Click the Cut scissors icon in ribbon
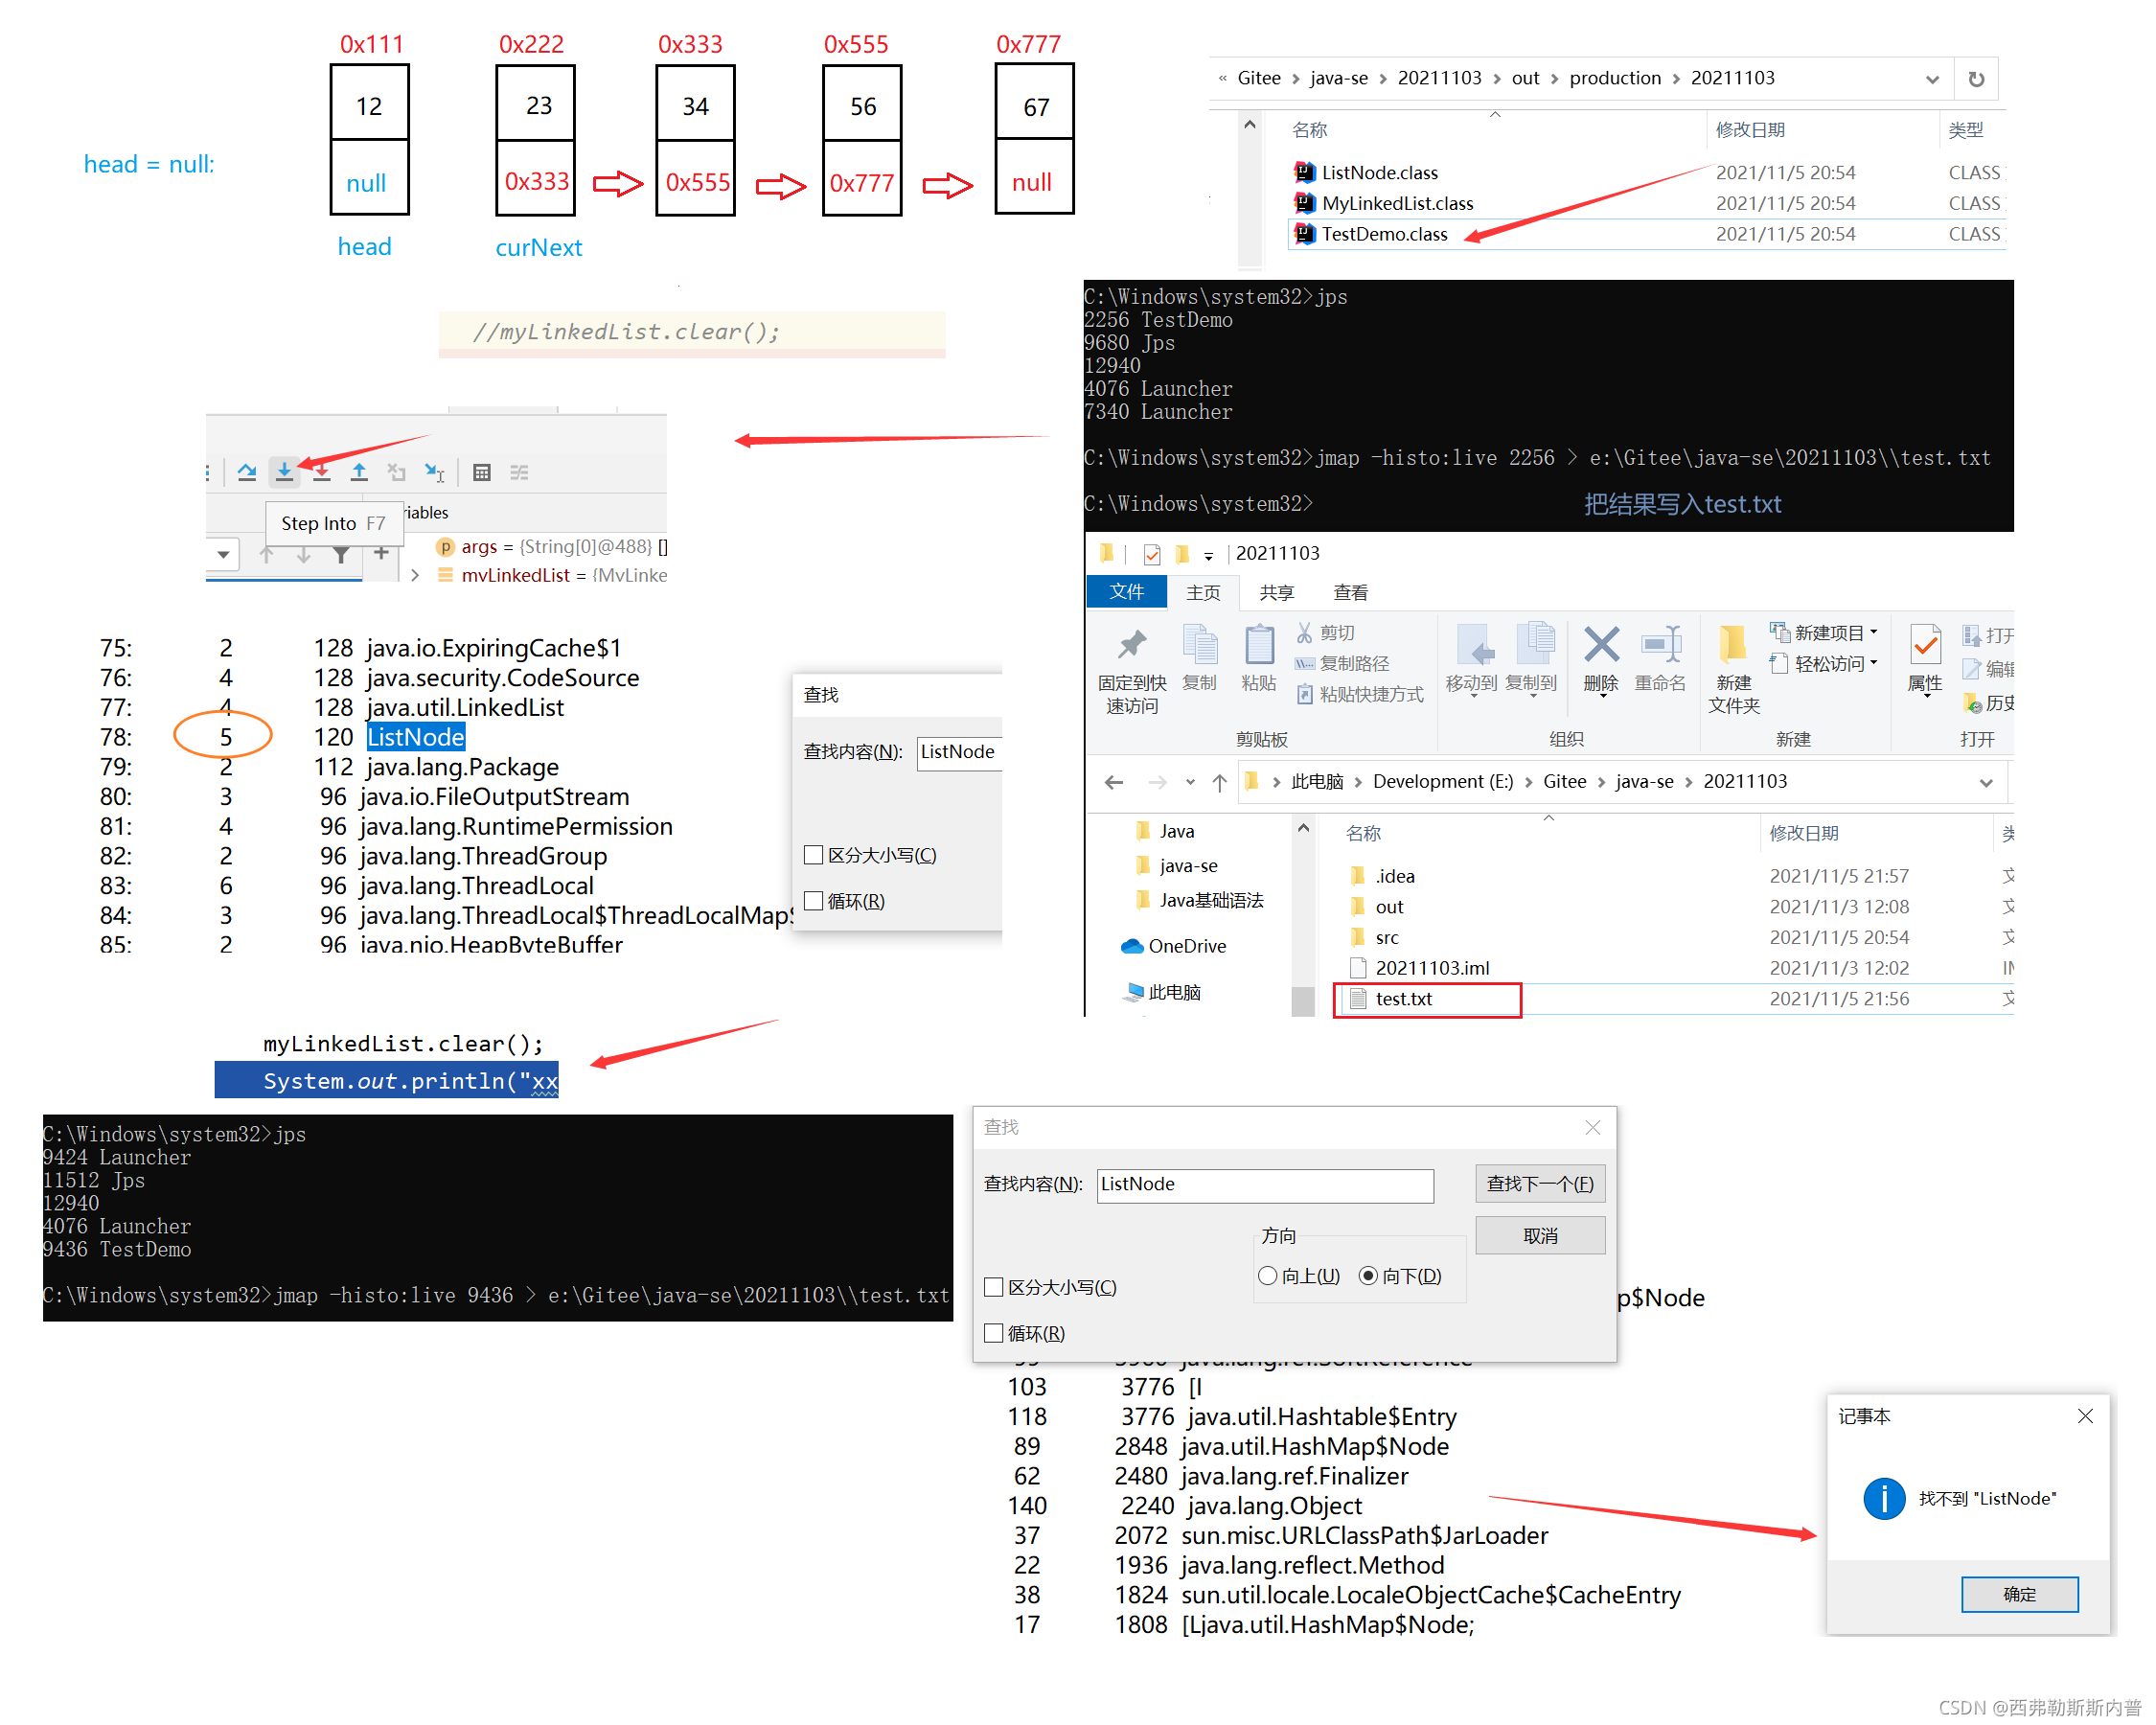Image resolution: width=2156 pixels, height=1725 pixels. [1304, 633]
